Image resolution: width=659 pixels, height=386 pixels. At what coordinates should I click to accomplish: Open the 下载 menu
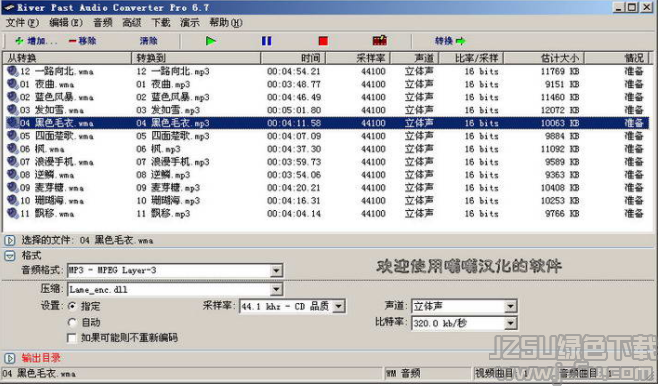click(x=161, y=22)
